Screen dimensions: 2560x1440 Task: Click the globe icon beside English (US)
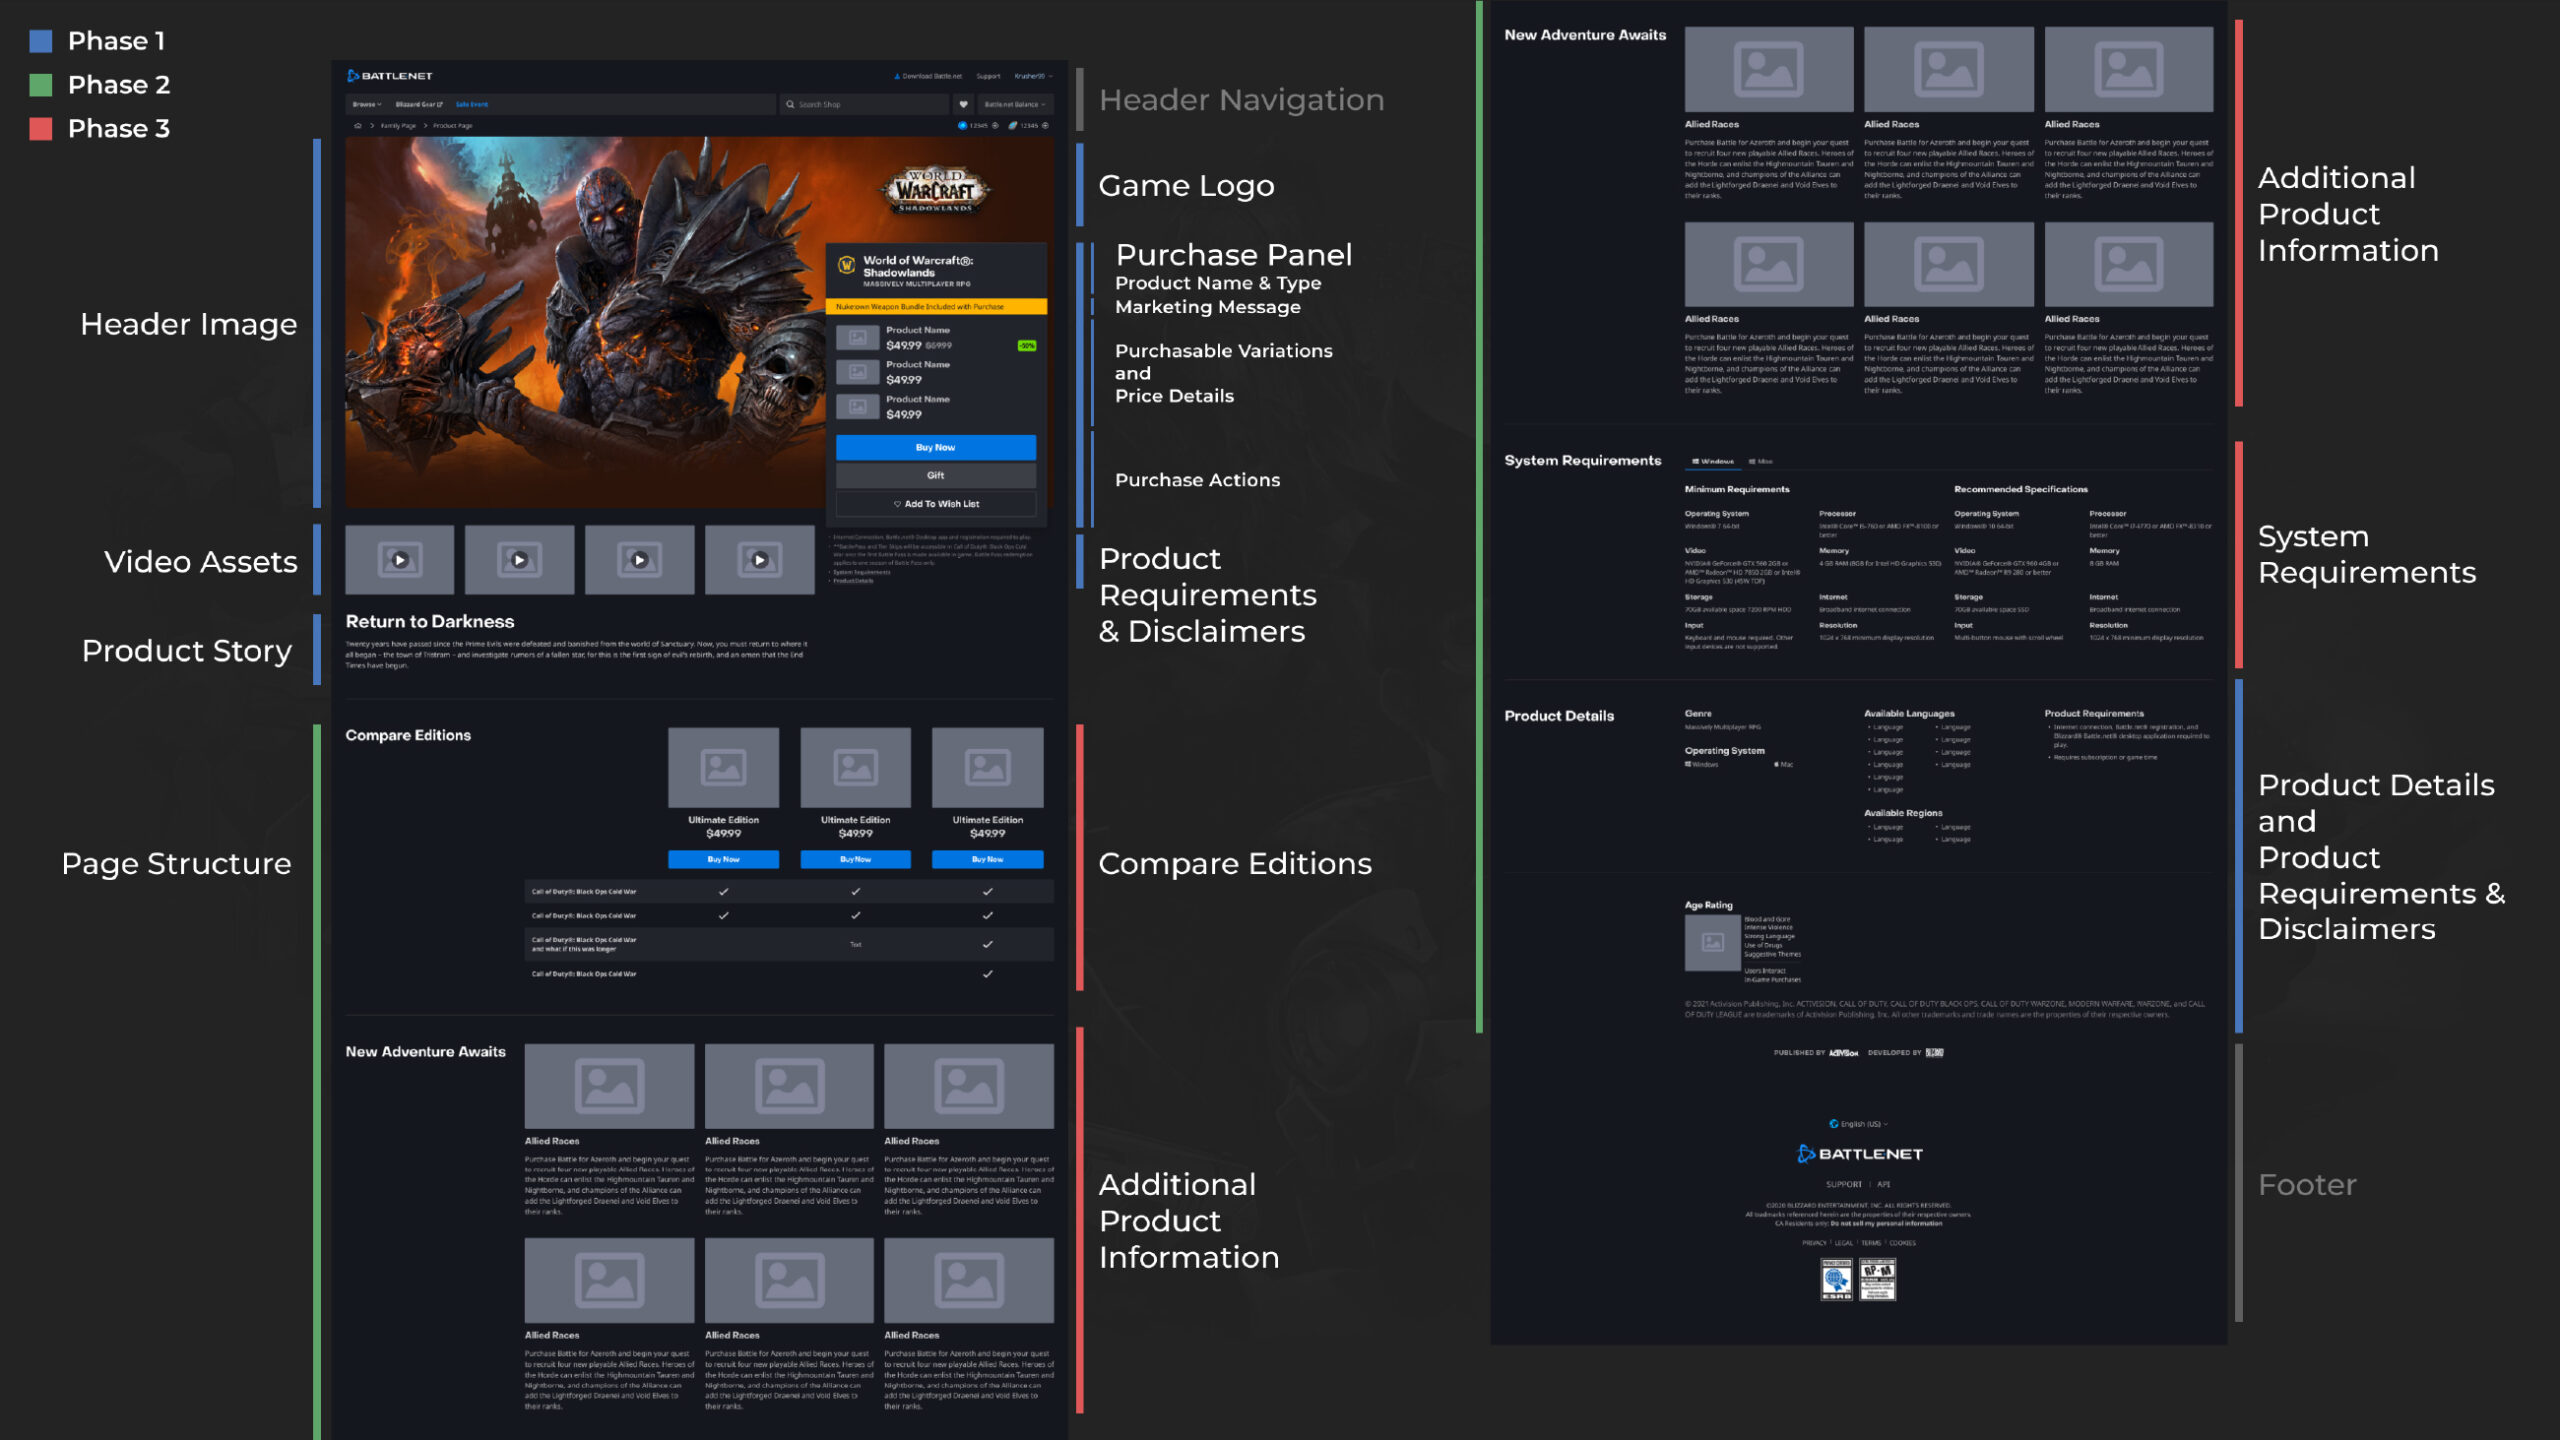[1834, 1124]
